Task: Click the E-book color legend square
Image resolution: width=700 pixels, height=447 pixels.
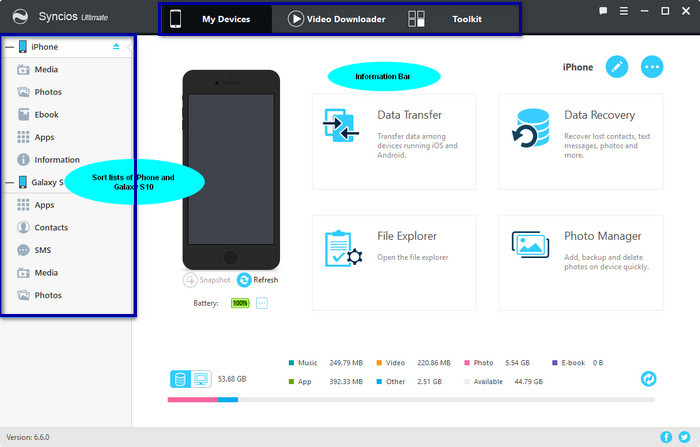Action: (554, 363)
